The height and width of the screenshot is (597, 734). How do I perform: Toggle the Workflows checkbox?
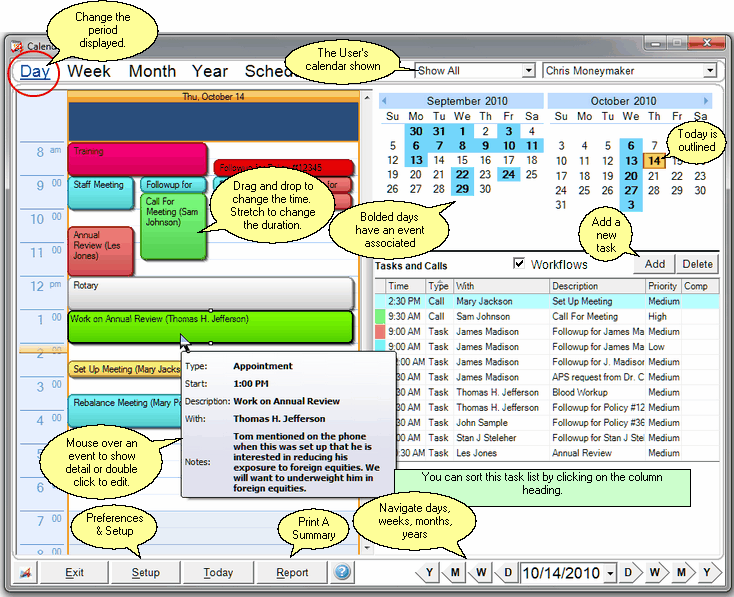tap(518, 264)
